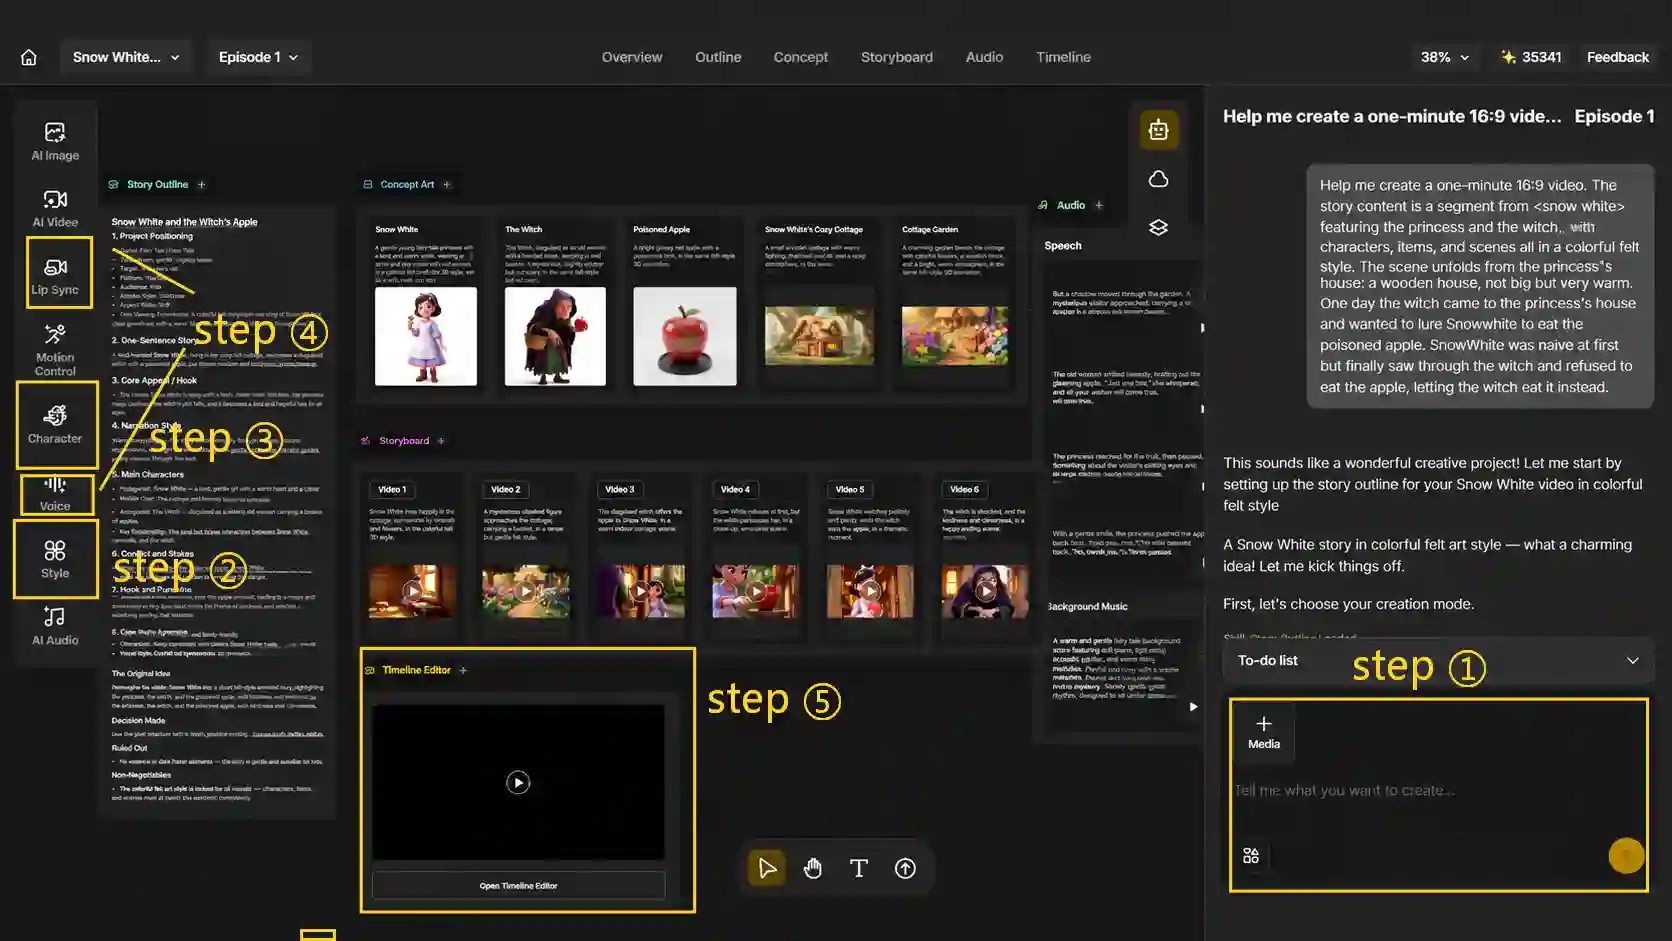
Task: Select the text tool
Action: coord(859,868)
